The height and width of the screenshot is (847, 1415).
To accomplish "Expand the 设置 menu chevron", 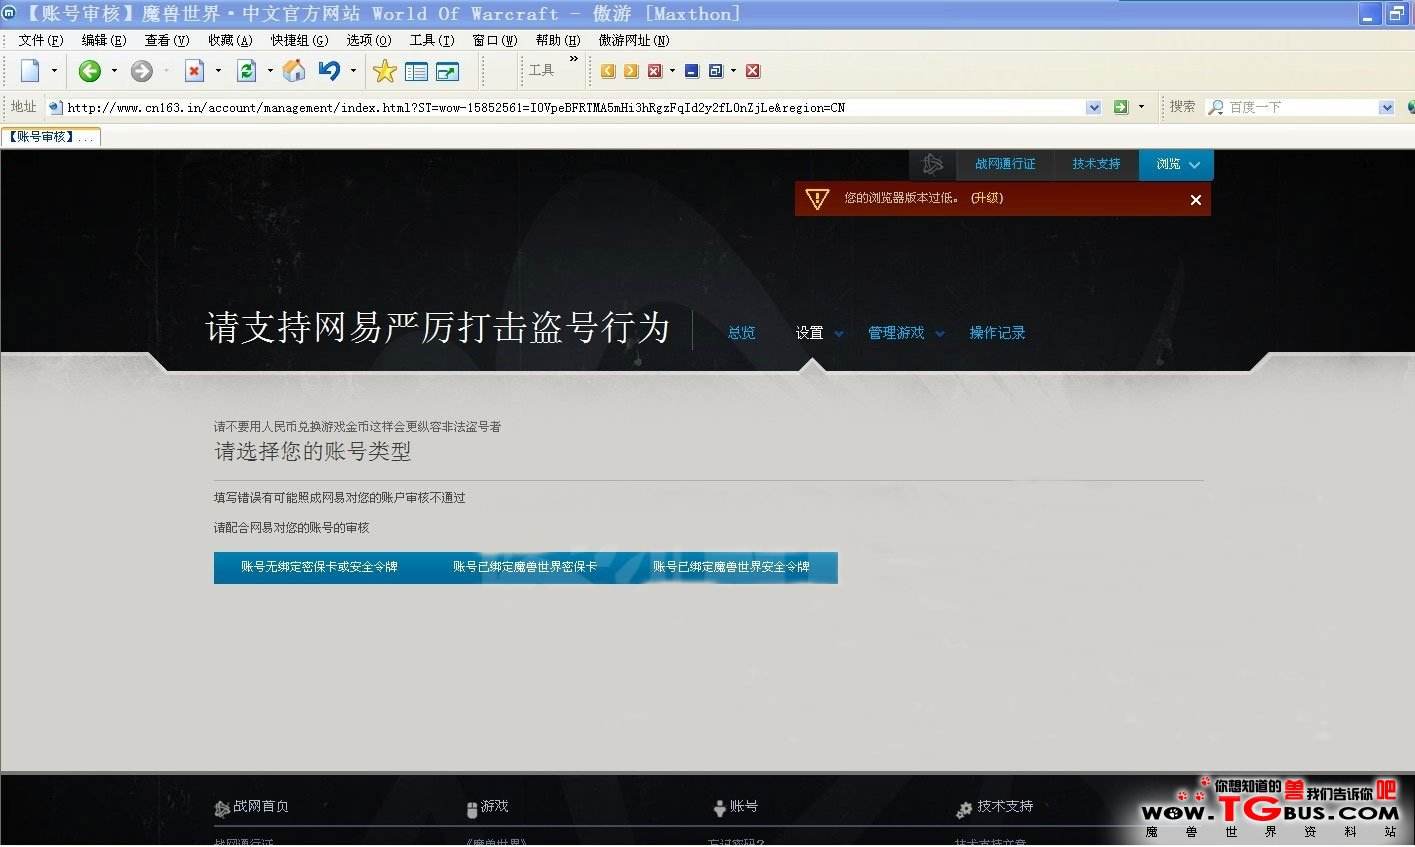I will coord(839,334).
